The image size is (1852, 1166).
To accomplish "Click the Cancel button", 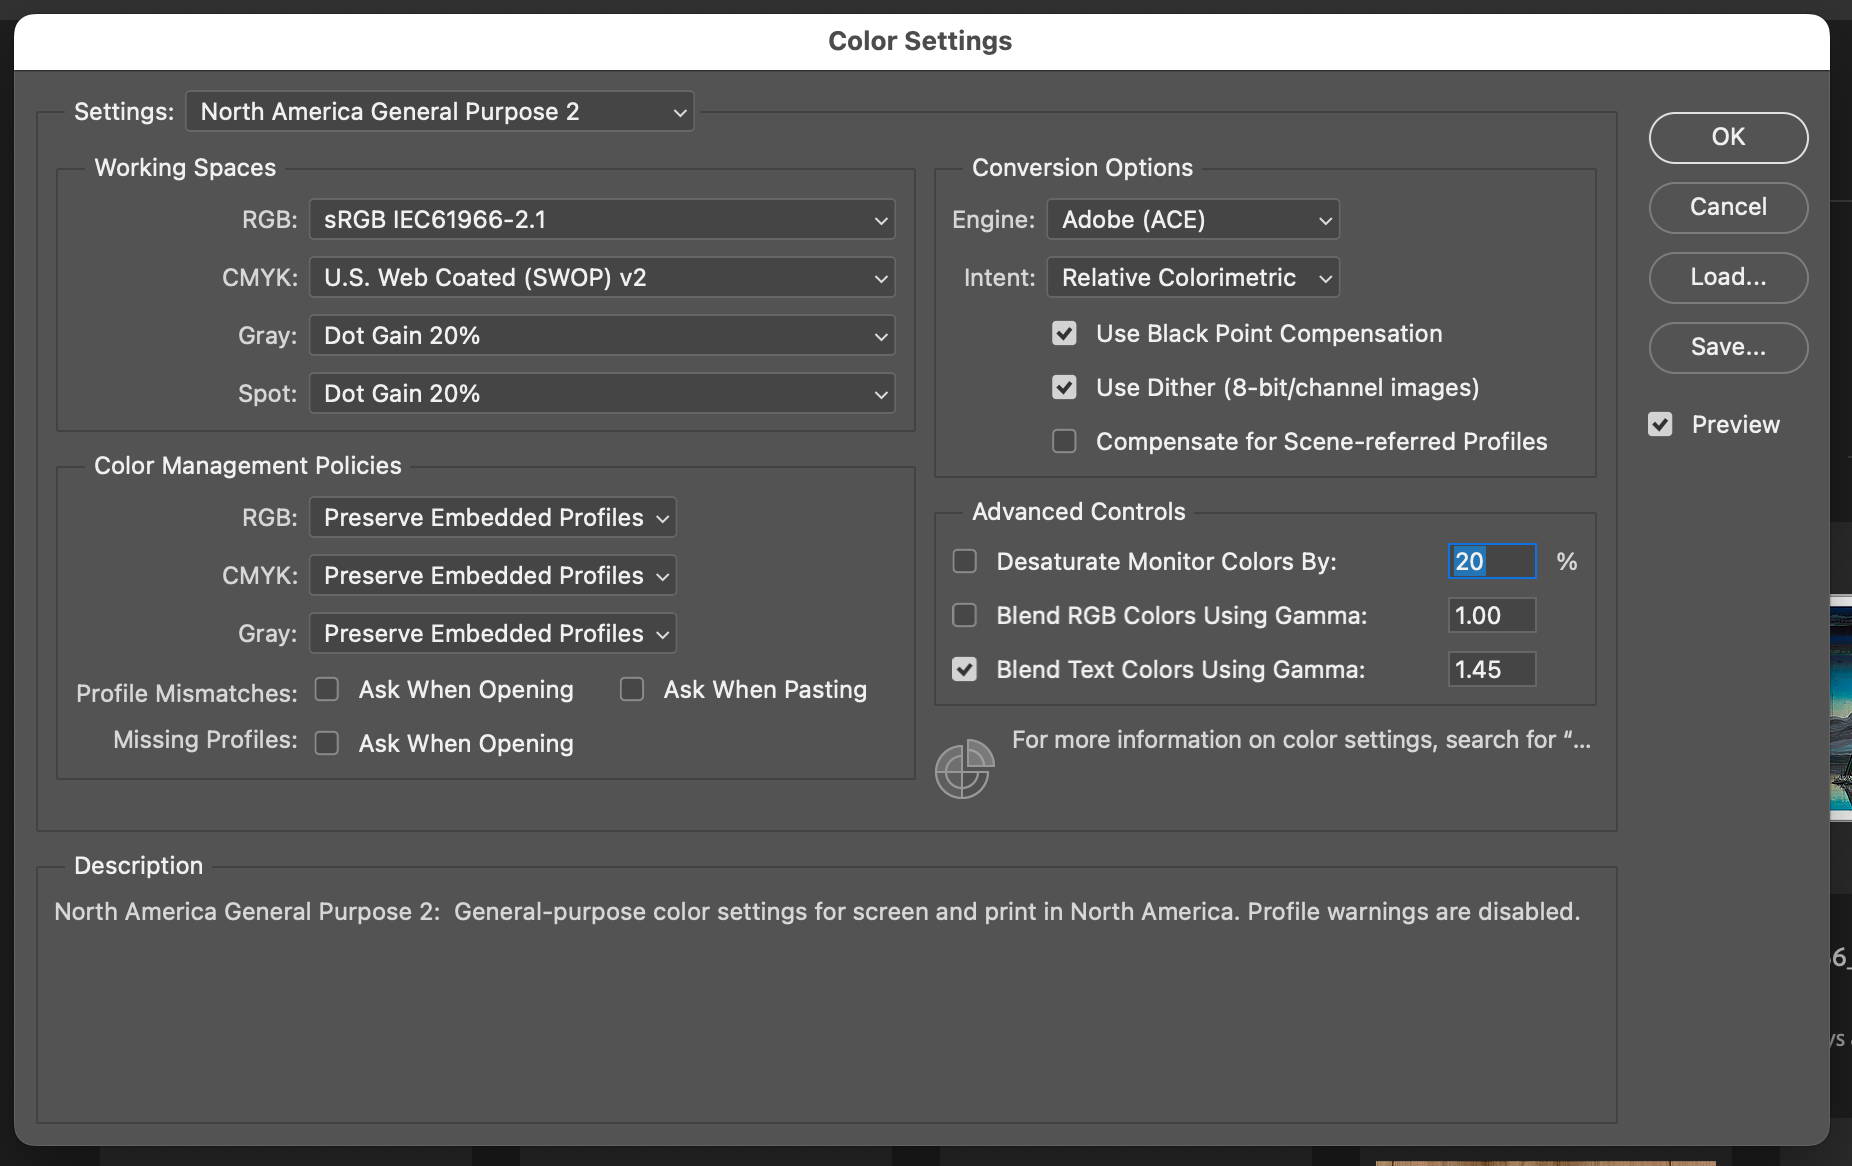I will click(x=1728, y=207).
